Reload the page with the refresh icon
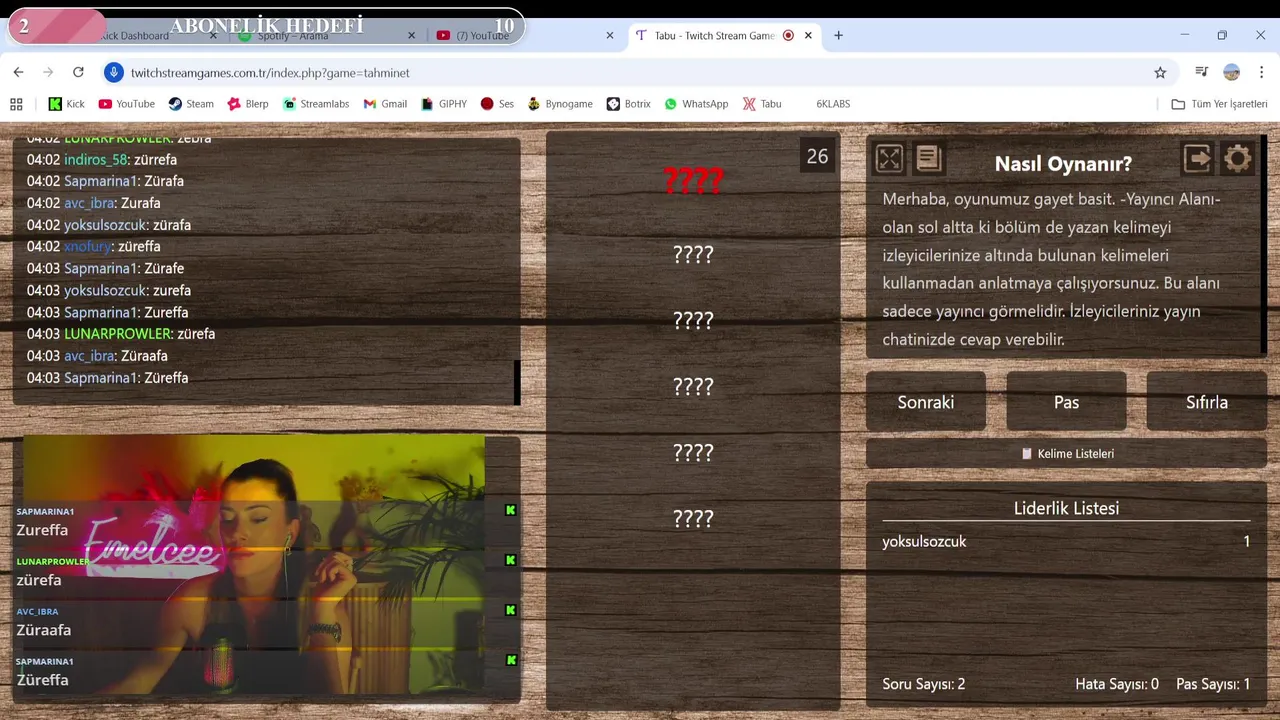The width and height of the screenshot is (1280, 720). [78, 72]
